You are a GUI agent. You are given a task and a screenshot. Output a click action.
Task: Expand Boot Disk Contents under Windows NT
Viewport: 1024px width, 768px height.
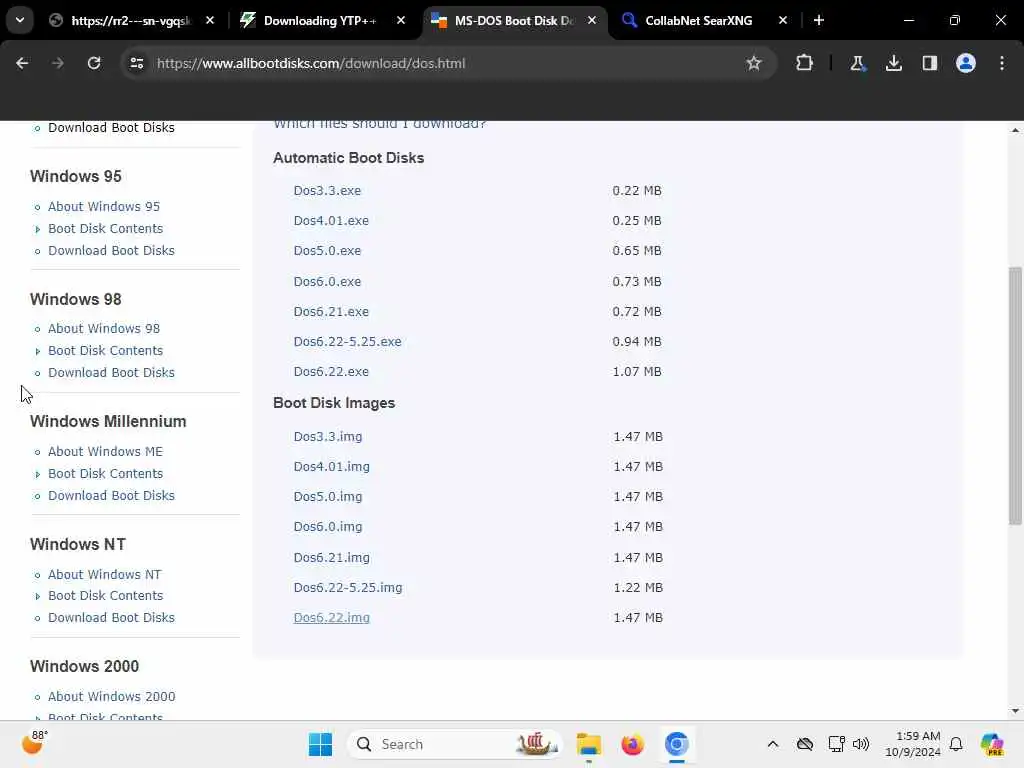[105, 596]
